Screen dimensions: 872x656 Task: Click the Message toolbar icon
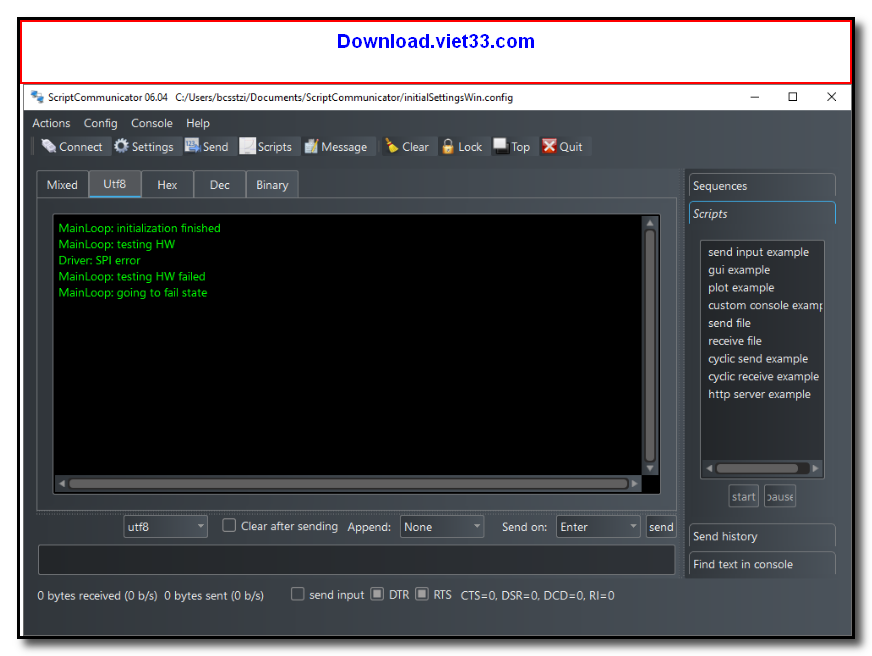coord(338,146)
